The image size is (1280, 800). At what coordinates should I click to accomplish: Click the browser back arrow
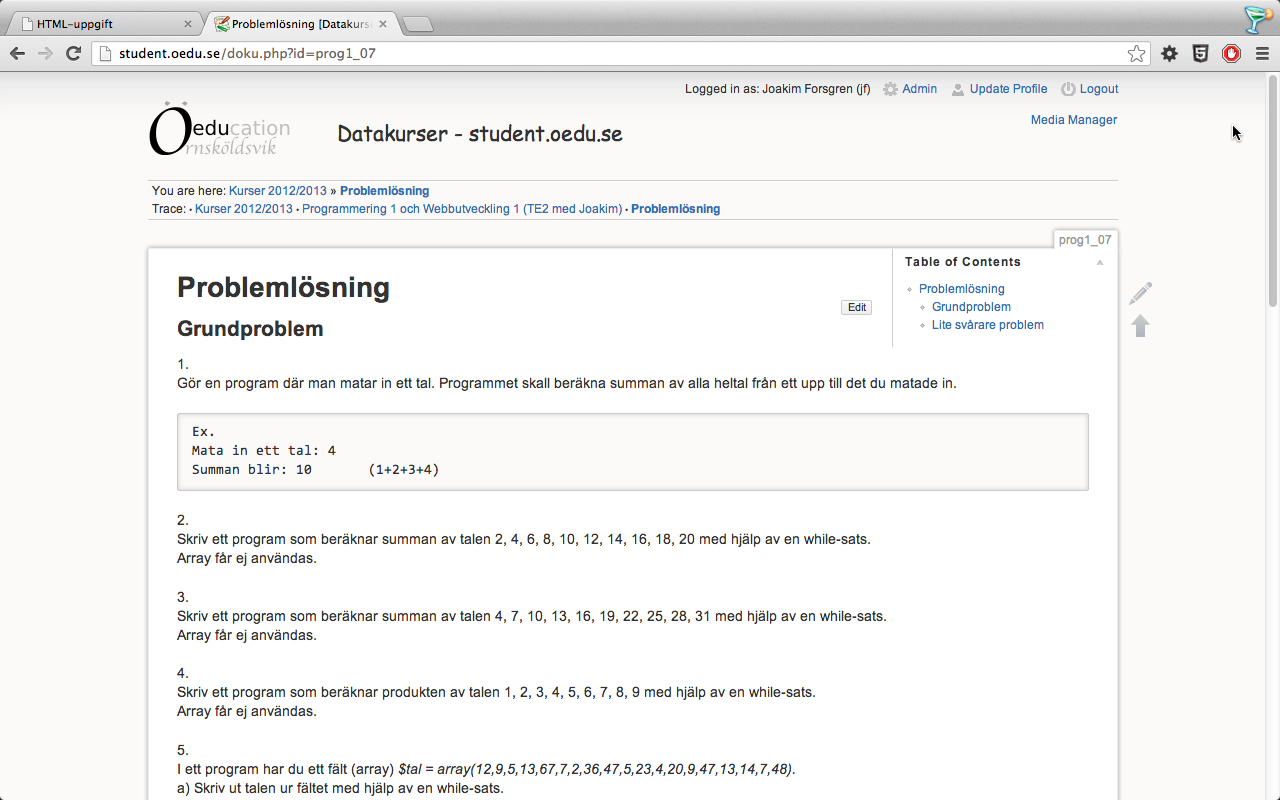click(x=17, y=53)
